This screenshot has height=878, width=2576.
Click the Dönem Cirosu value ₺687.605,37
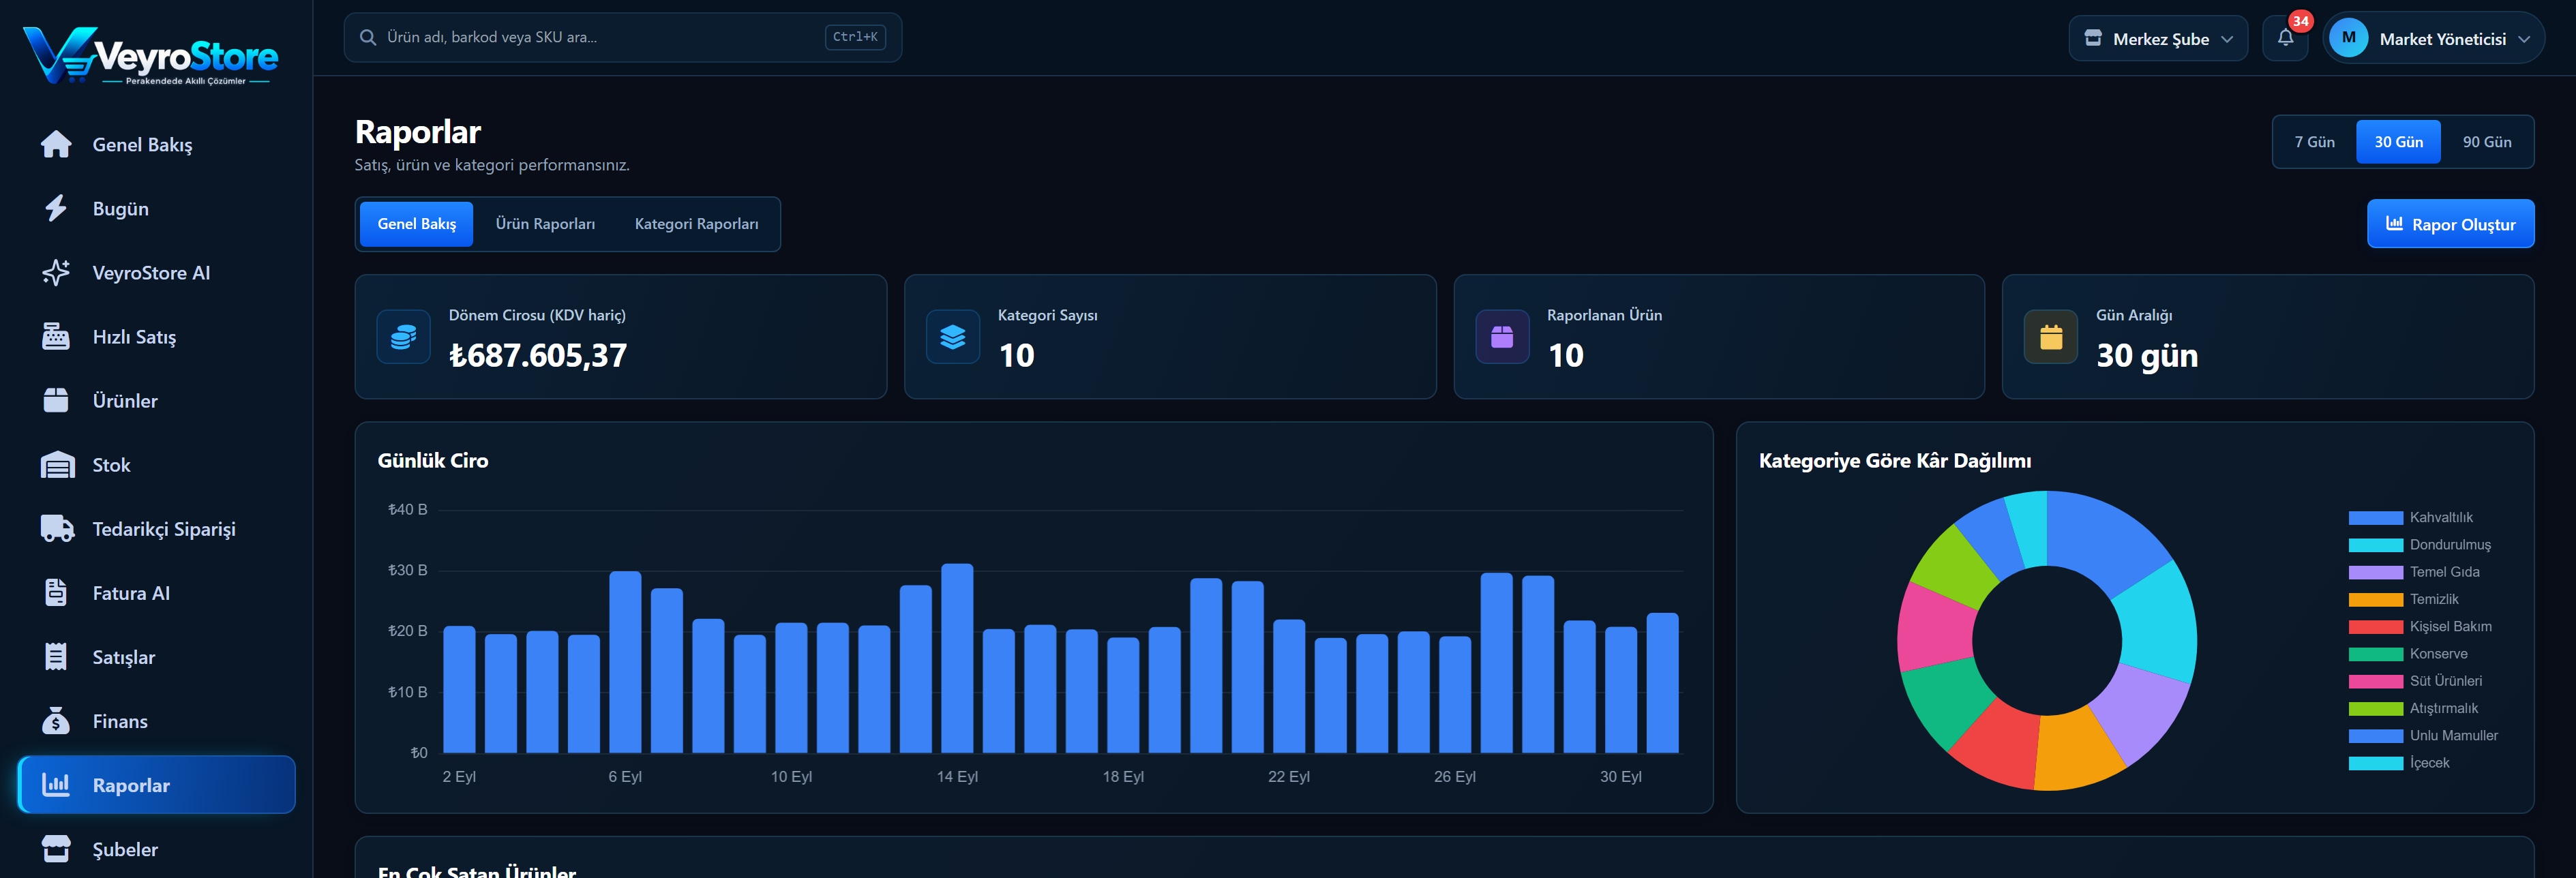click(538, 355)
